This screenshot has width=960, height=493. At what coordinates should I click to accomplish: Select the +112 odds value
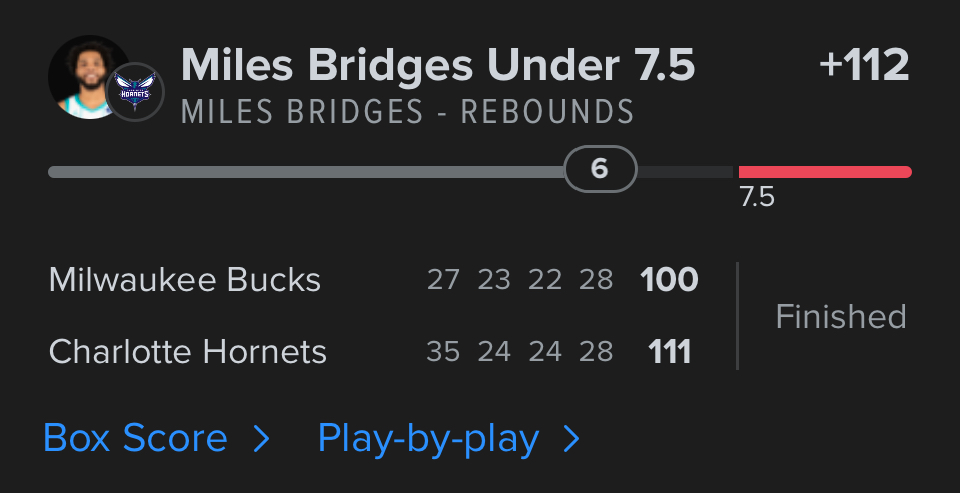(864, 66)
